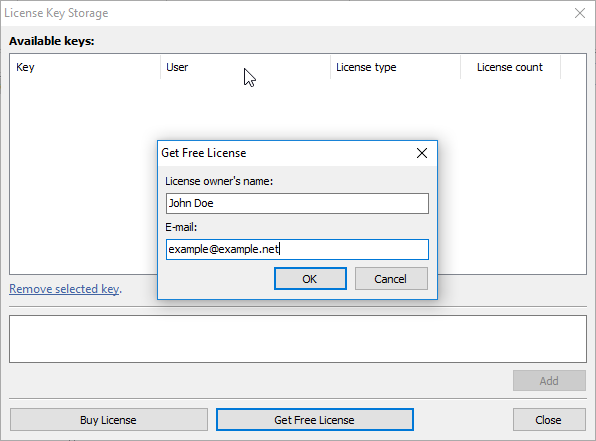Cancel the Get Free License dialog
This screenshot has height=441, width=596.
coord(391,279)
